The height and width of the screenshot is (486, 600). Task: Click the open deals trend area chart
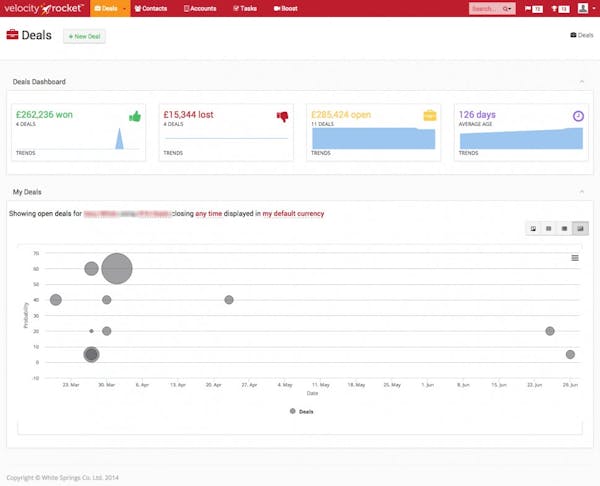pos(373,138)
